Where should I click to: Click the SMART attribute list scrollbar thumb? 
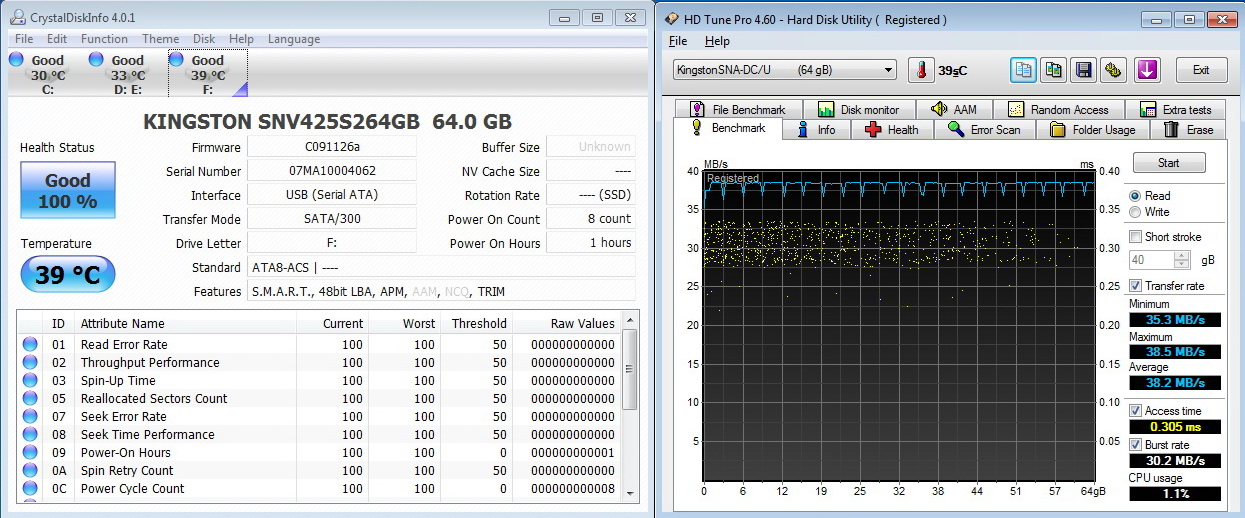pyautogui.click(x=630, y=368)
